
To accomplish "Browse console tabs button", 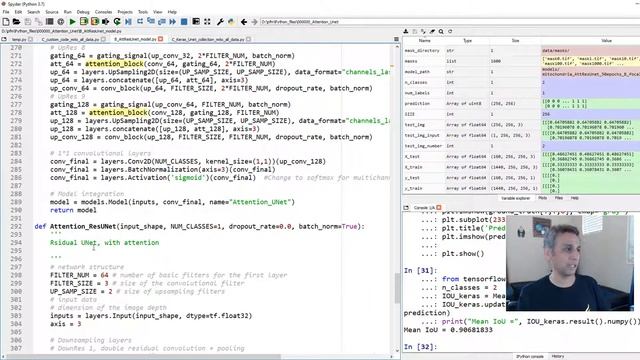I will [406, 208].
